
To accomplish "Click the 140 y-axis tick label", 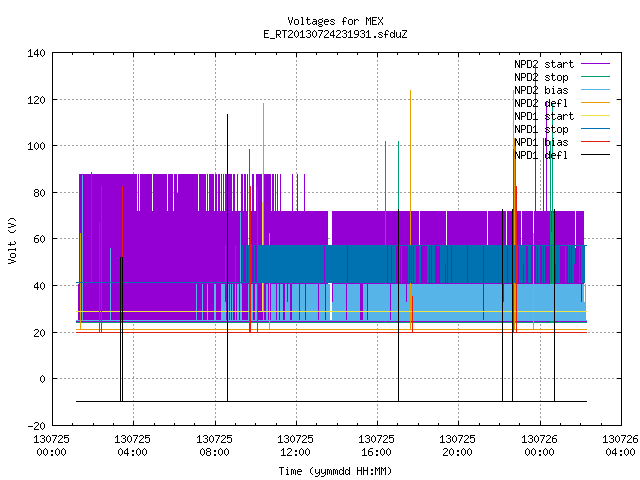I will pyautogui.click(x=36, y=53).
